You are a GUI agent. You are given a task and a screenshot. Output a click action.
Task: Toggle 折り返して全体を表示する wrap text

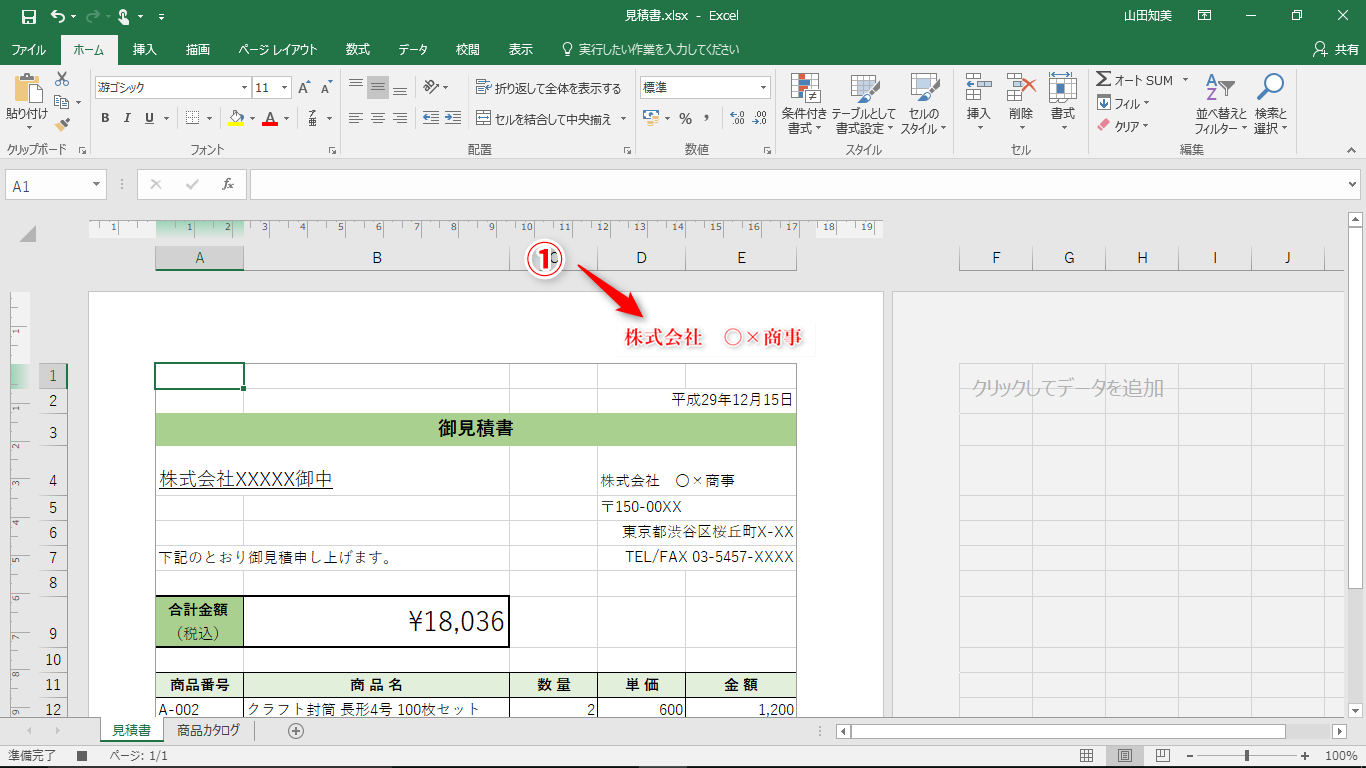(x=549, y=88)
